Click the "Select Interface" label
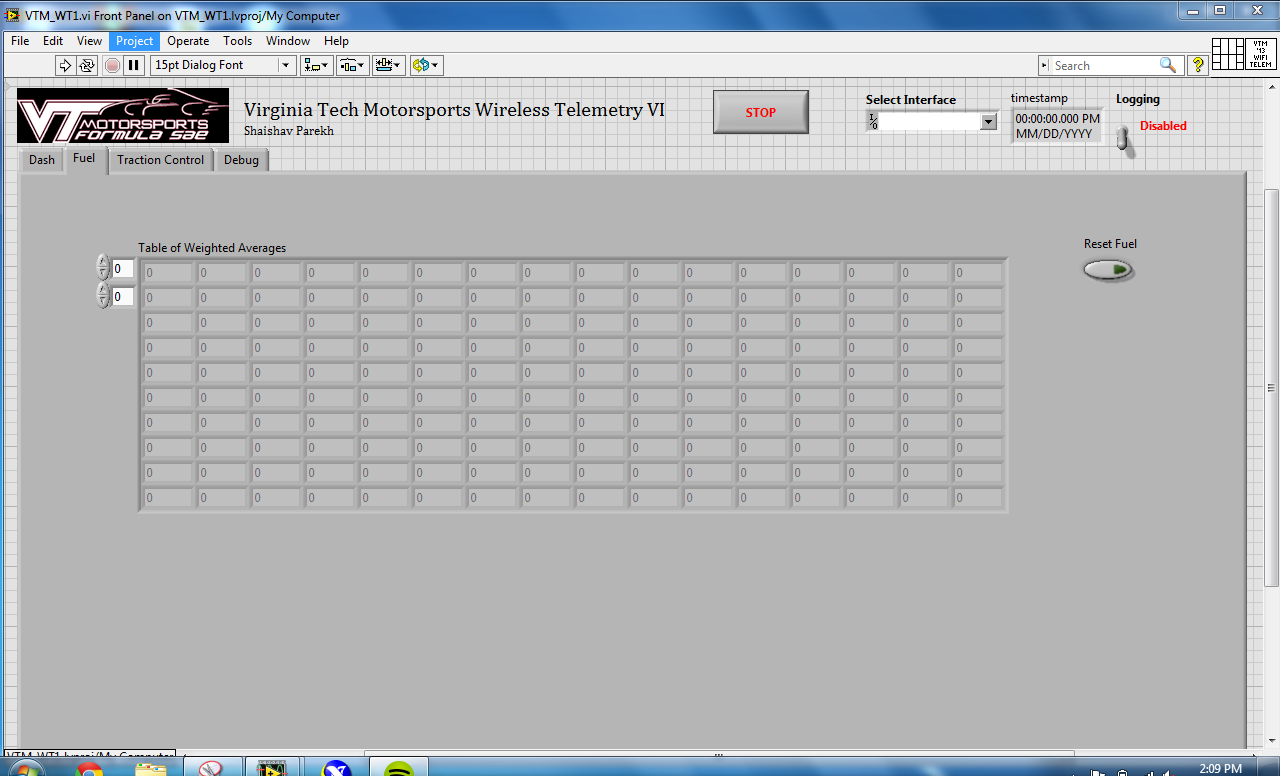The height and width of the screenshot is (776, 1280). pyautogui.click(x=911, y=100)
